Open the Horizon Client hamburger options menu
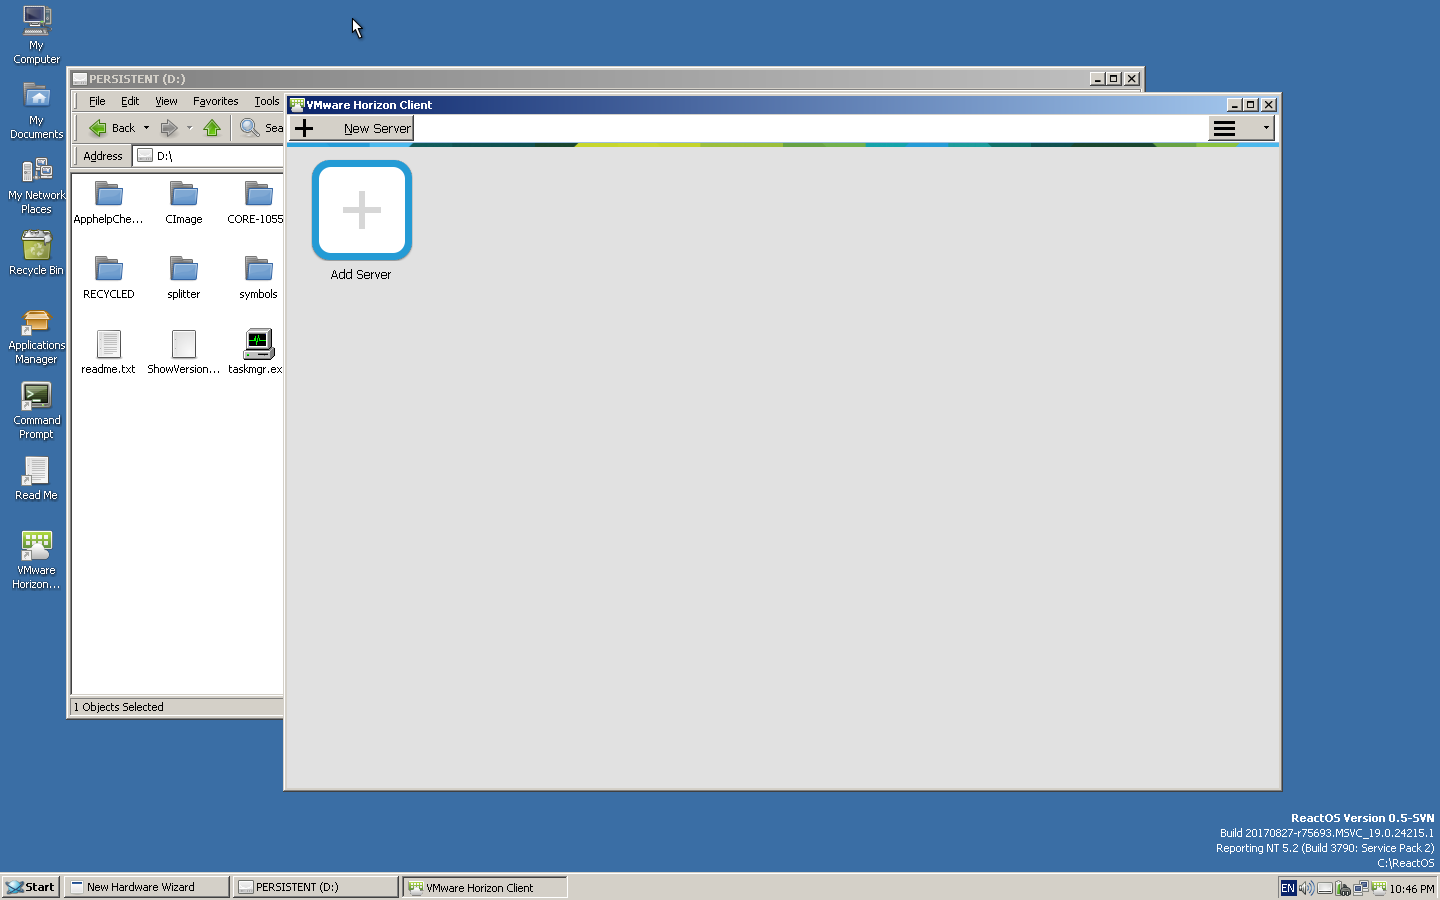 click(x=1241, y=128)
